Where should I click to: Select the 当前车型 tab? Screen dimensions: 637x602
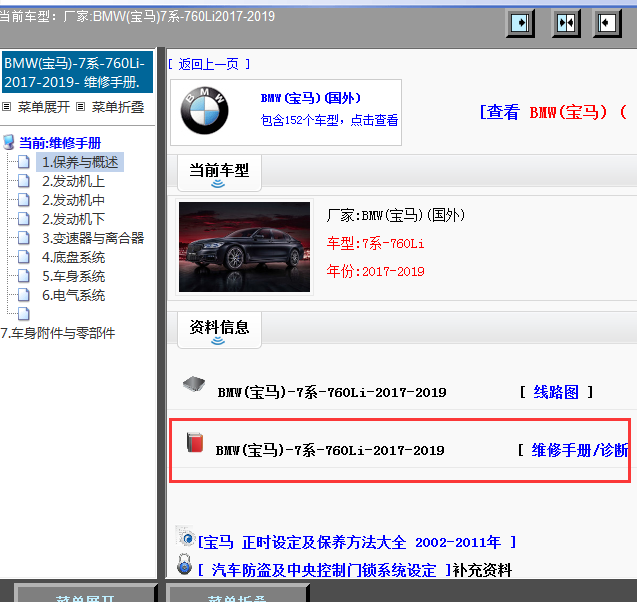pos(219,173)
